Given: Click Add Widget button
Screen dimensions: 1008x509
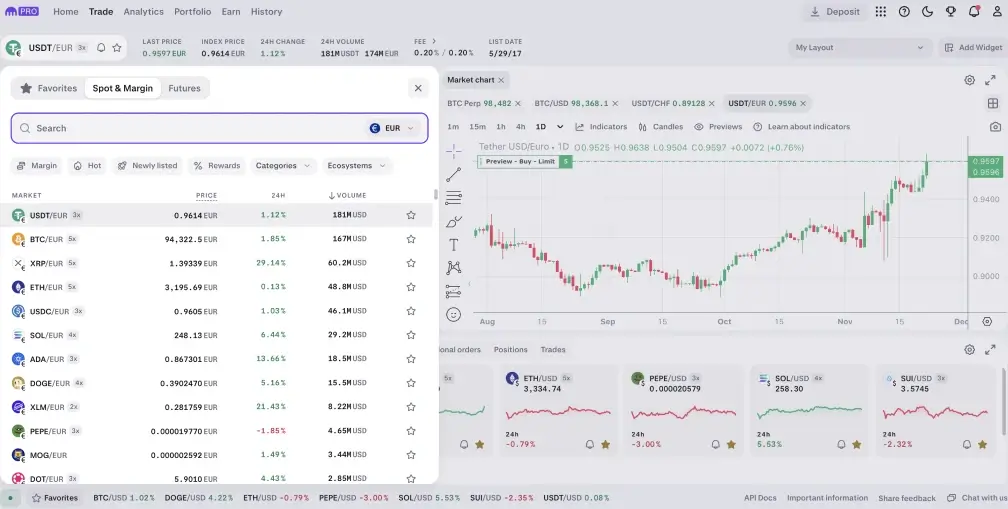Looking at the screenshot, I should 973,48.
